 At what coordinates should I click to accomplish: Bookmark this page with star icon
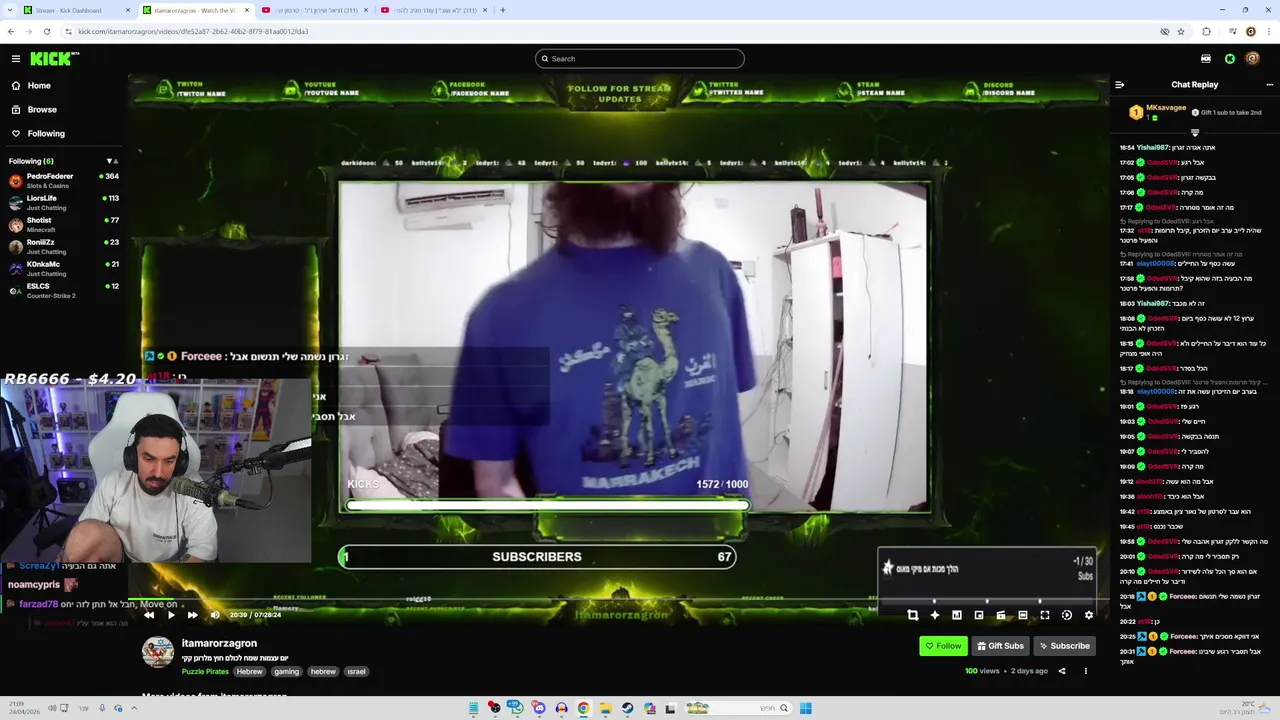pos(1181,31)
